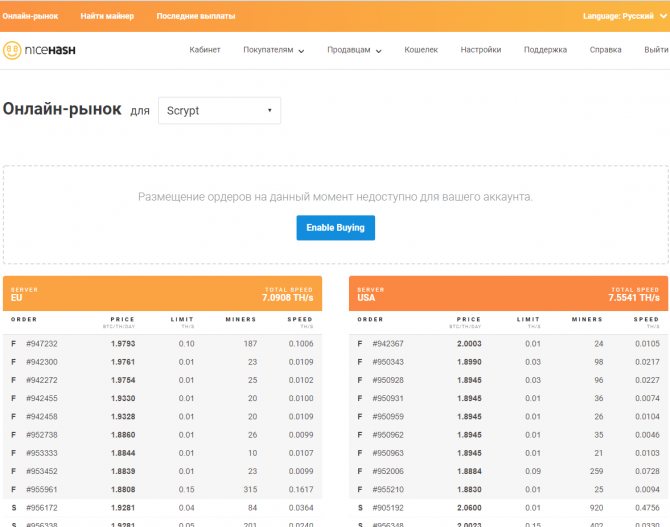Viewport: 670px width, 527px height.
Task: Click the EU table MINERS column header
Action: (x=241, y=319)
